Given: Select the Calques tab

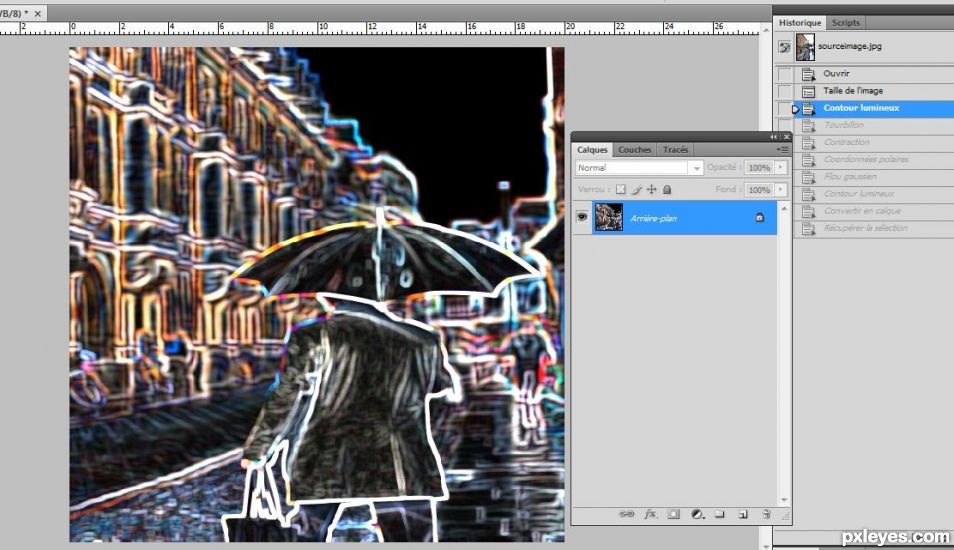Looking at the screenshot, I should 592,150.
